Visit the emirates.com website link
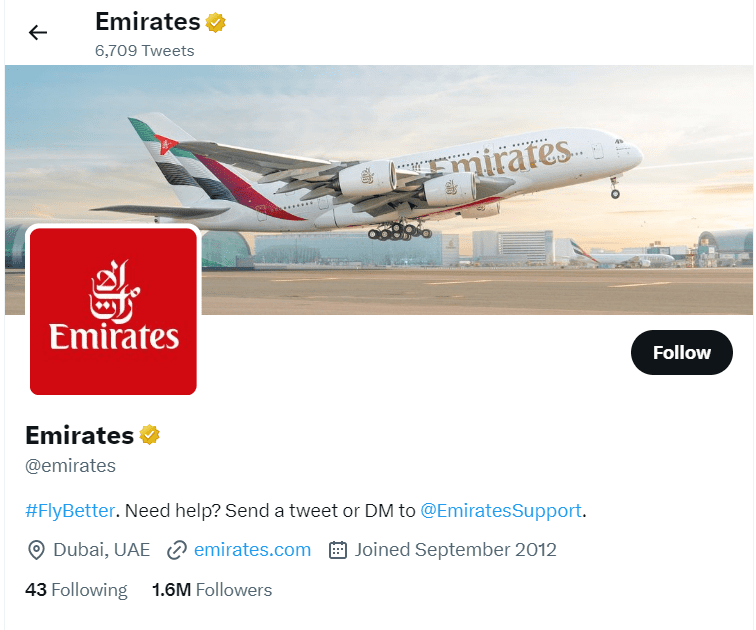Viewport: 756px width, 630px height. tap(252, 550)
